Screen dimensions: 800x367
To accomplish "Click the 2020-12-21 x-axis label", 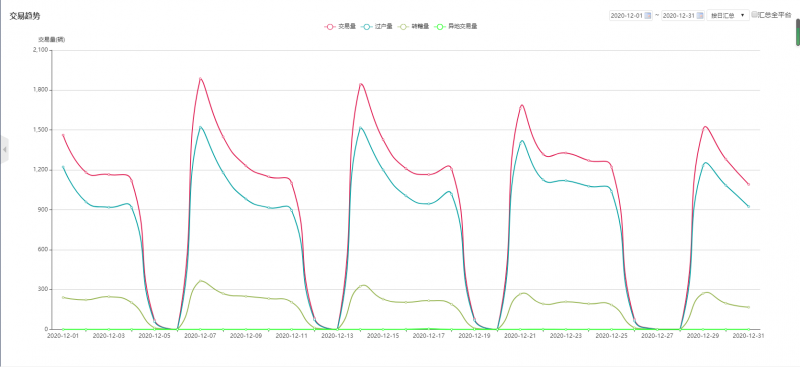I will 520,336.
